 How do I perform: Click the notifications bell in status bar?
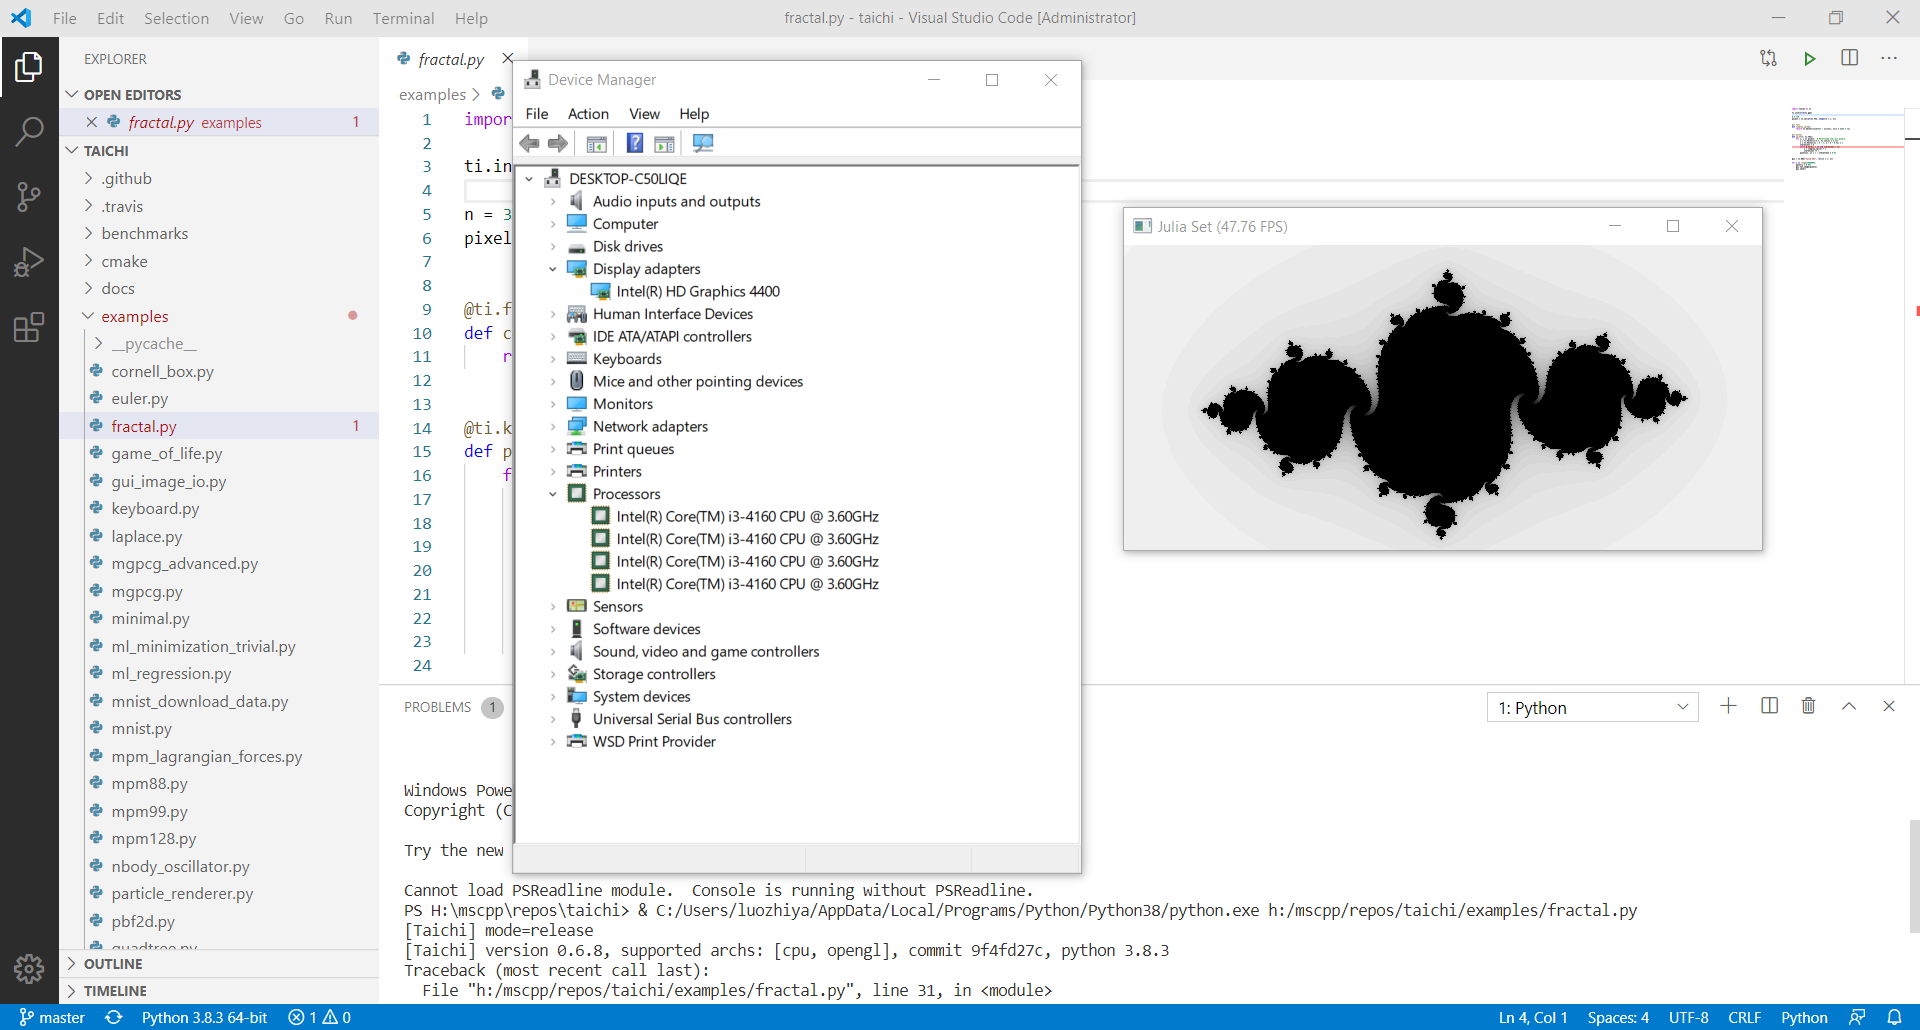(x=1894, y=1017)
